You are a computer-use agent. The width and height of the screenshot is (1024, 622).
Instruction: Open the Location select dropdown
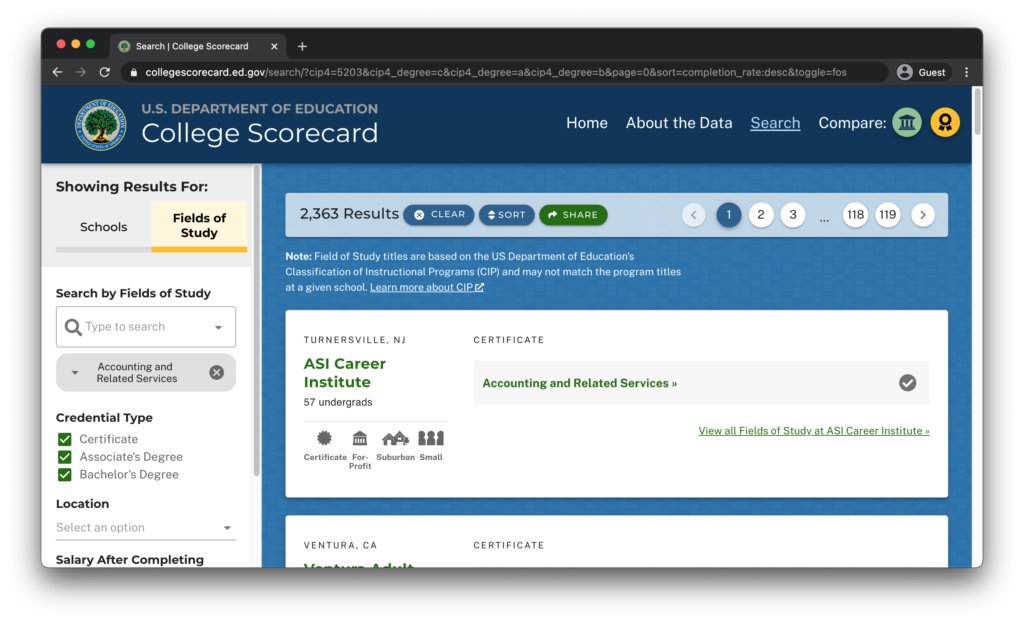pos(146,527)
